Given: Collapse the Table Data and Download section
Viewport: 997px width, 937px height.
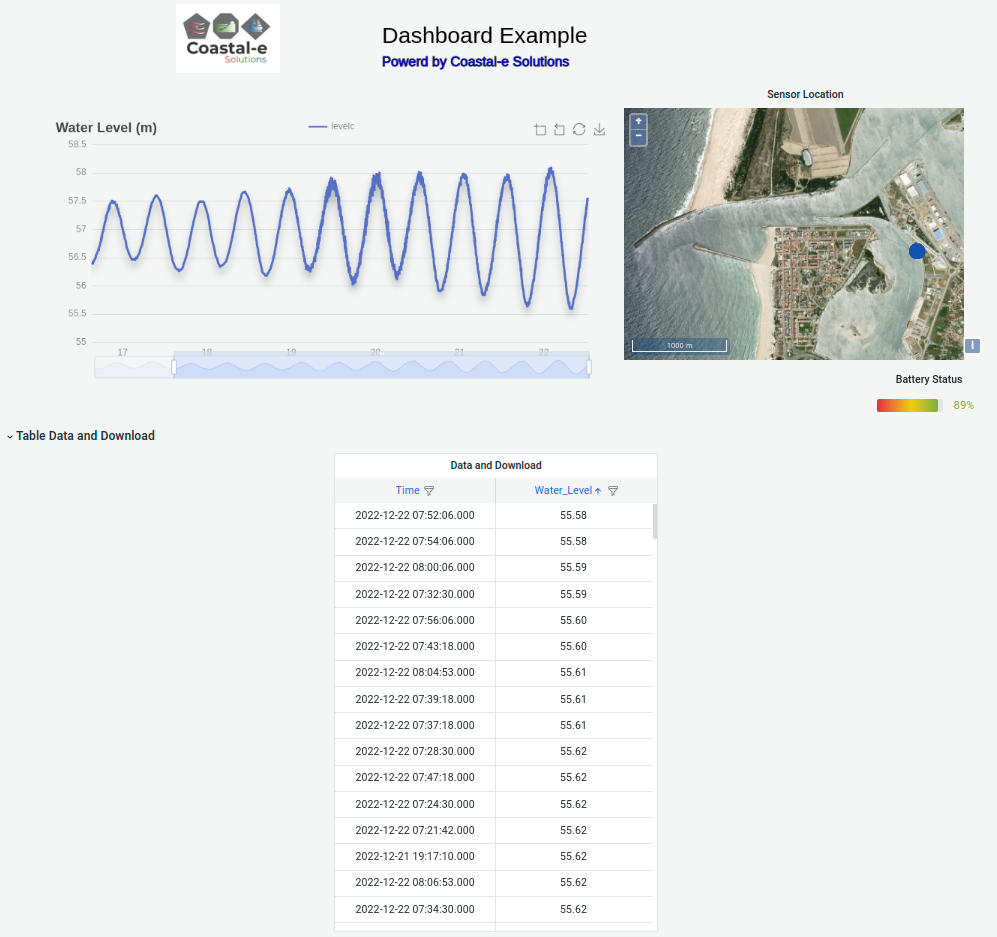Looking at the screenshot, I should pos(10,436).
